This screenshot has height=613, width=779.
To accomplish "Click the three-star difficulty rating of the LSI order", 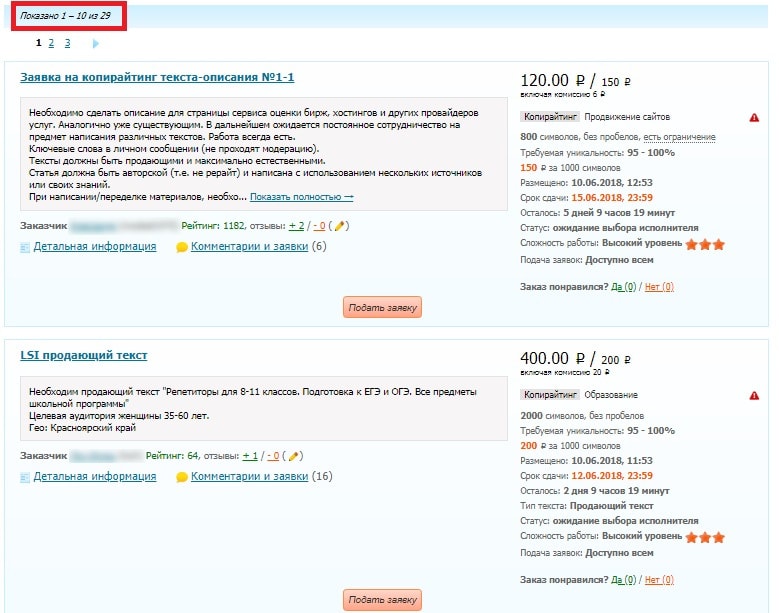I will [705, 537].
